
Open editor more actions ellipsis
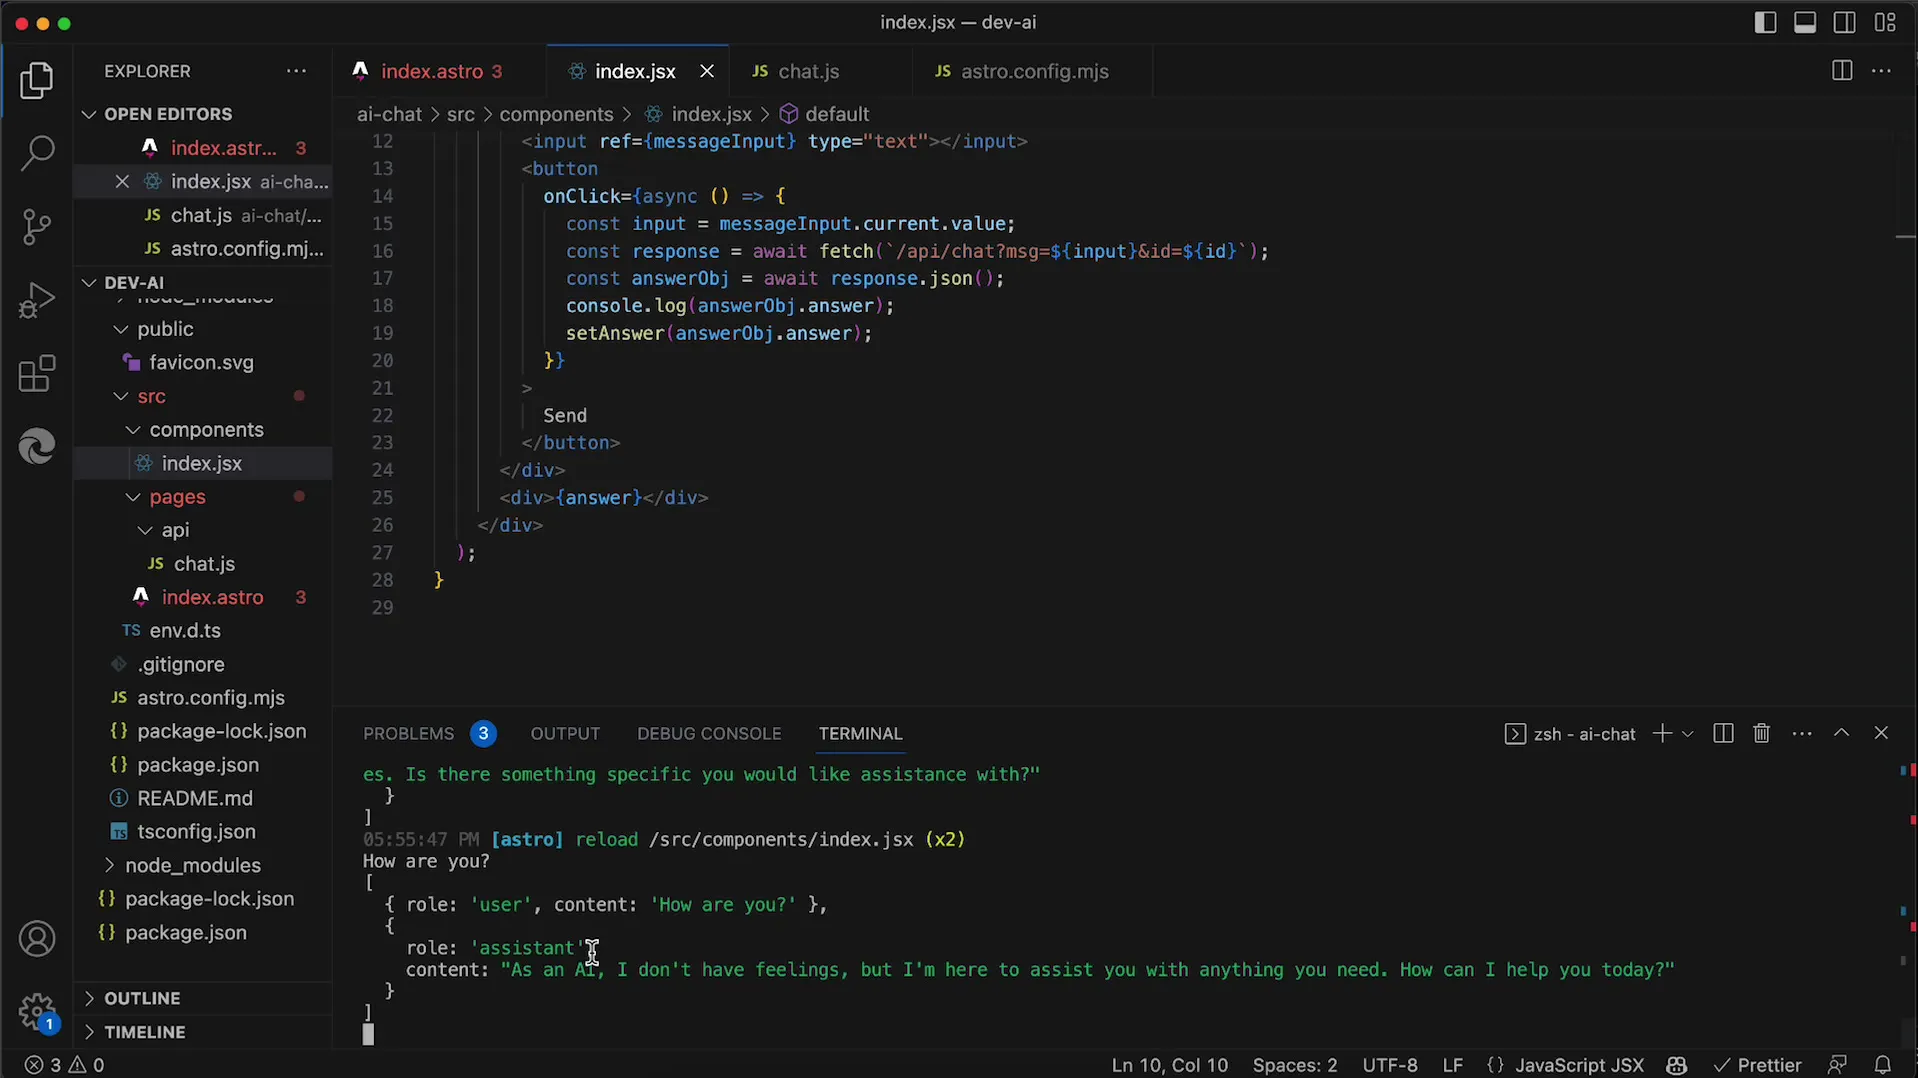coord(1881,71)
